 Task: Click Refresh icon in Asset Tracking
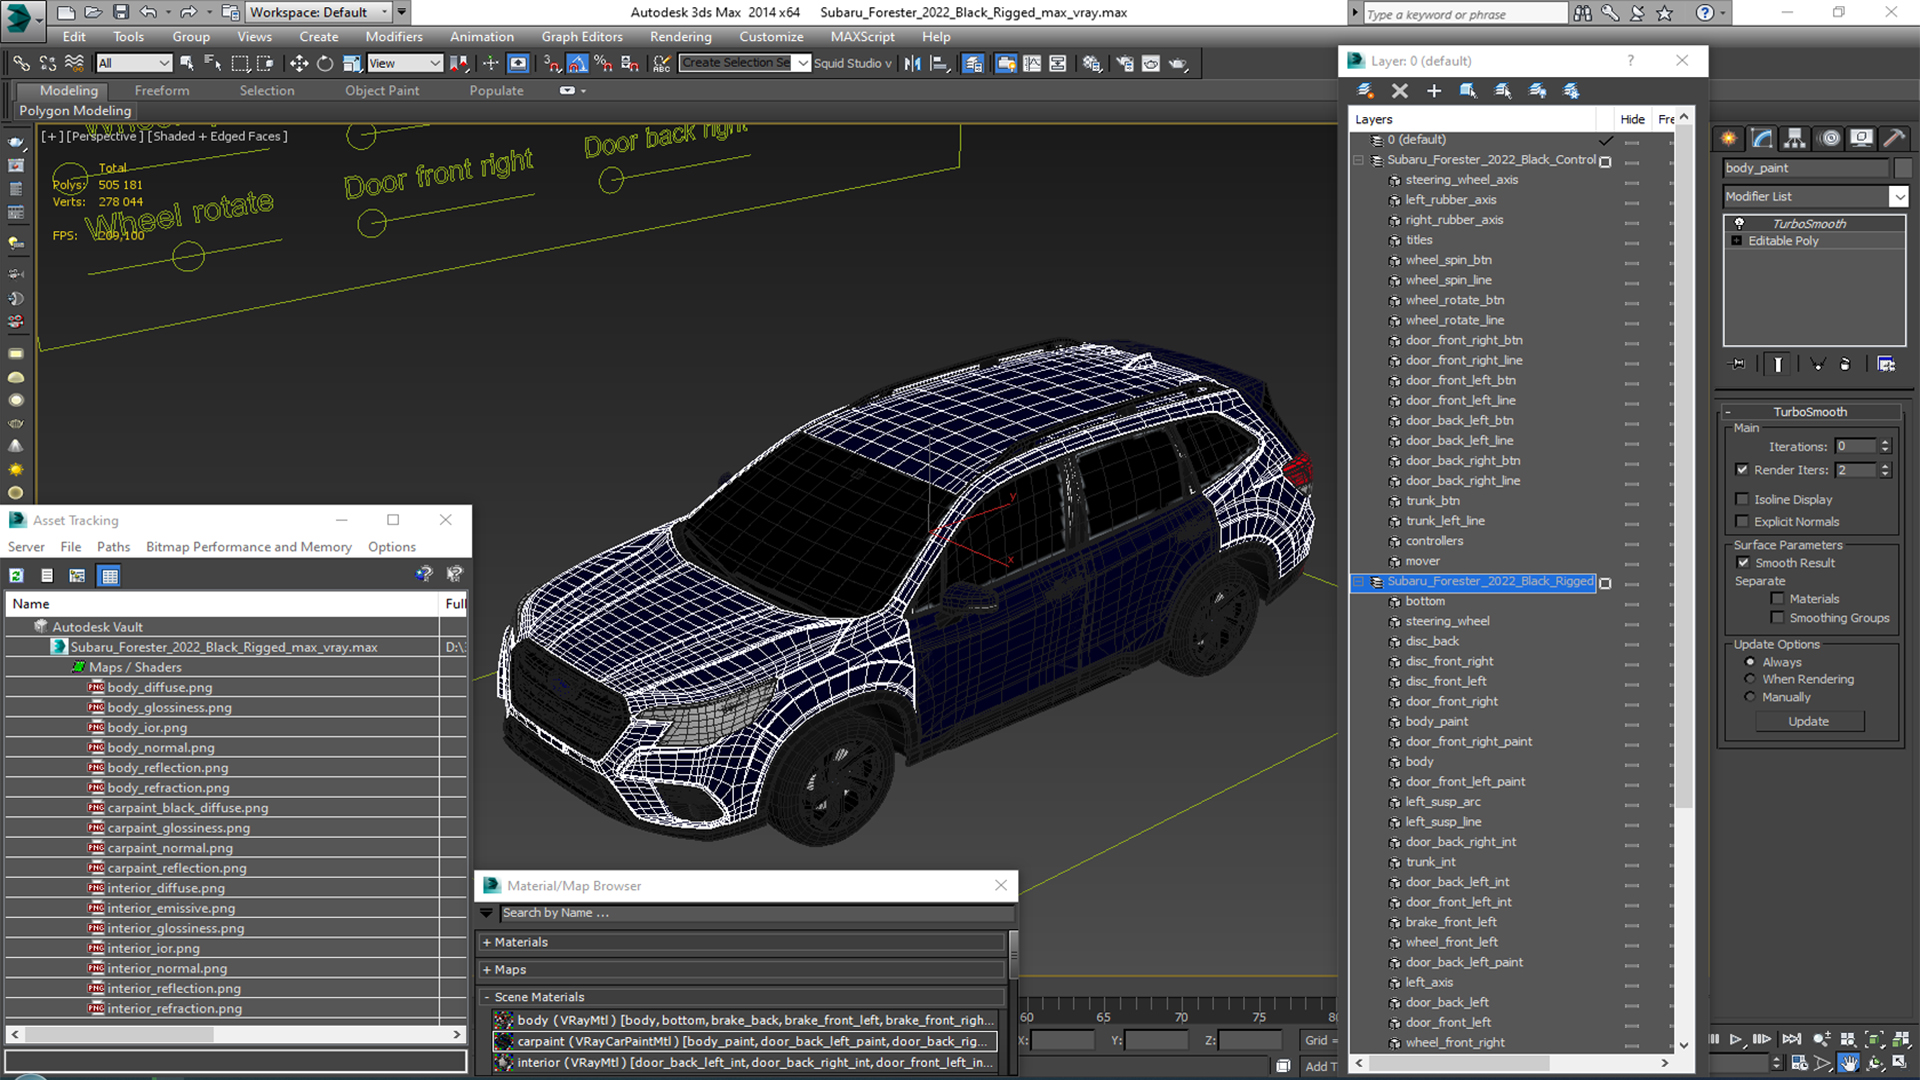click(x=17, y=575)
